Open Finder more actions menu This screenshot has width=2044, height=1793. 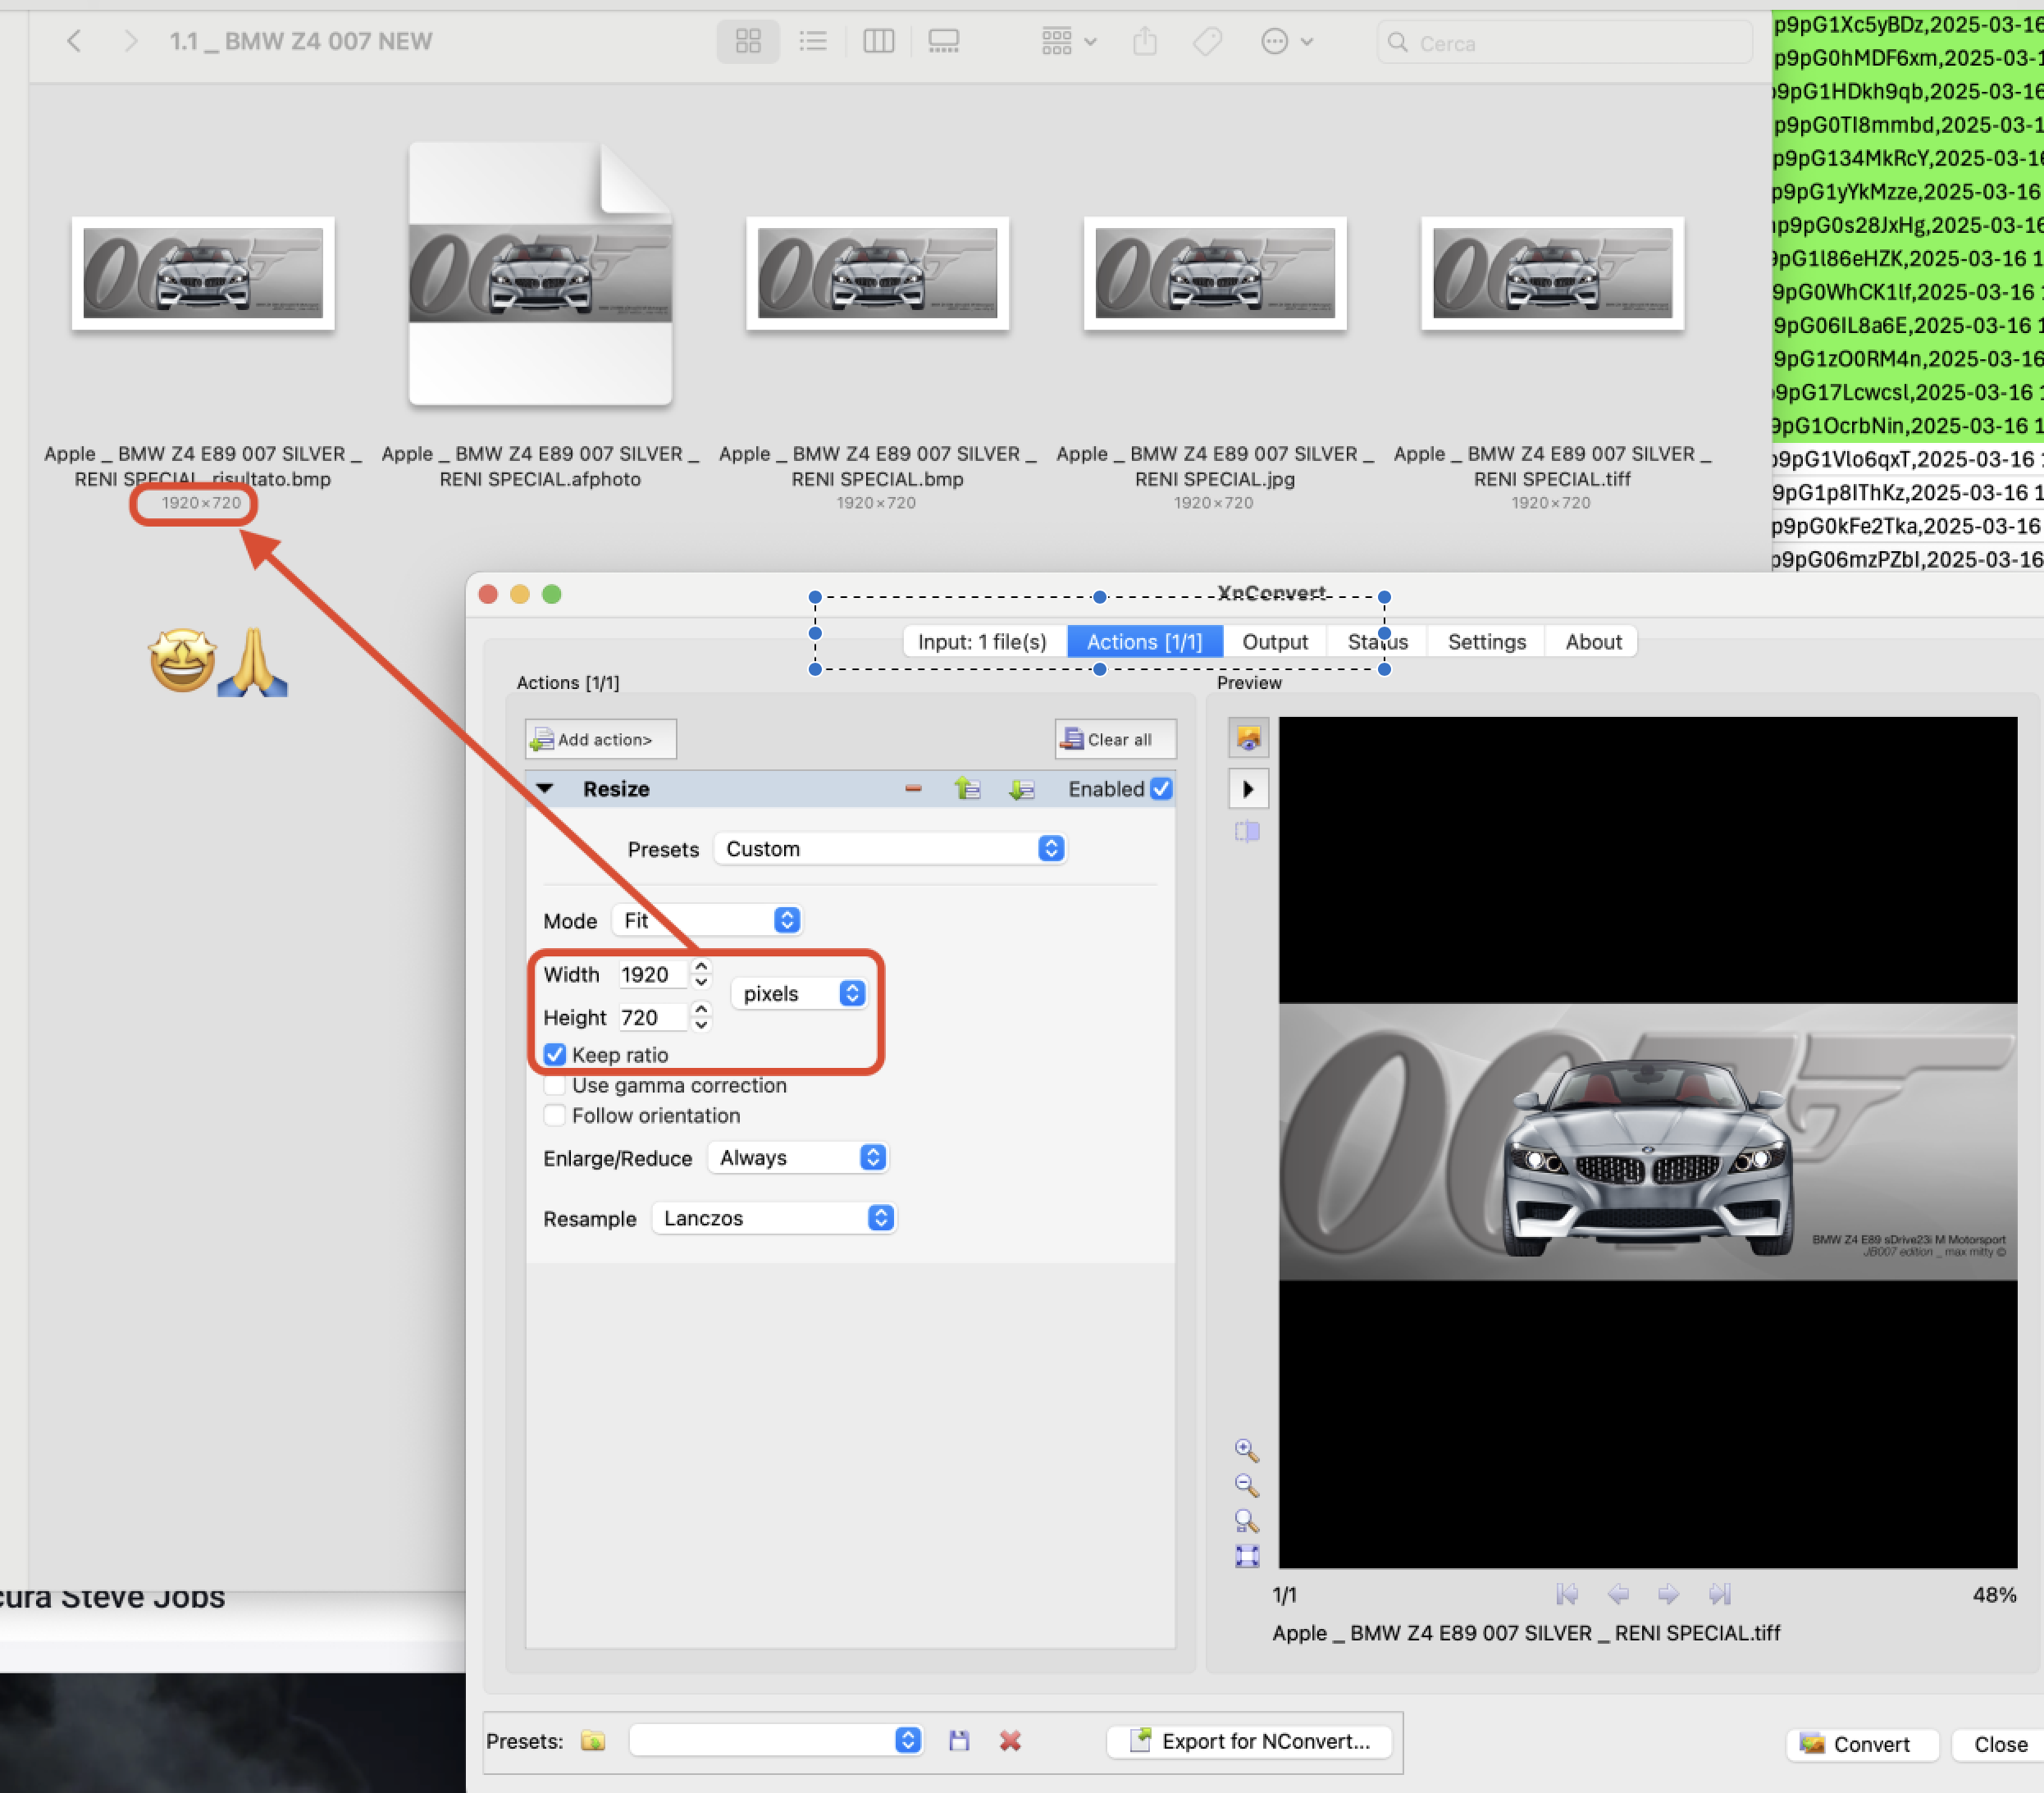(x=1287, y=41)
